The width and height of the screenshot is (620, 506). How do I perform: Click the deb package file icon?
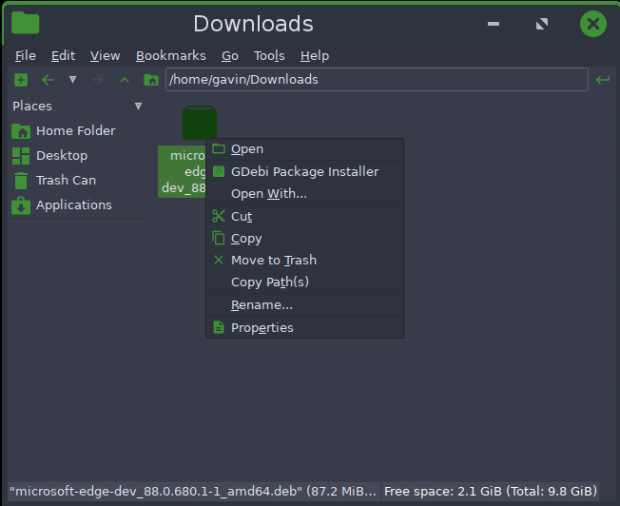tap(199, 123)
